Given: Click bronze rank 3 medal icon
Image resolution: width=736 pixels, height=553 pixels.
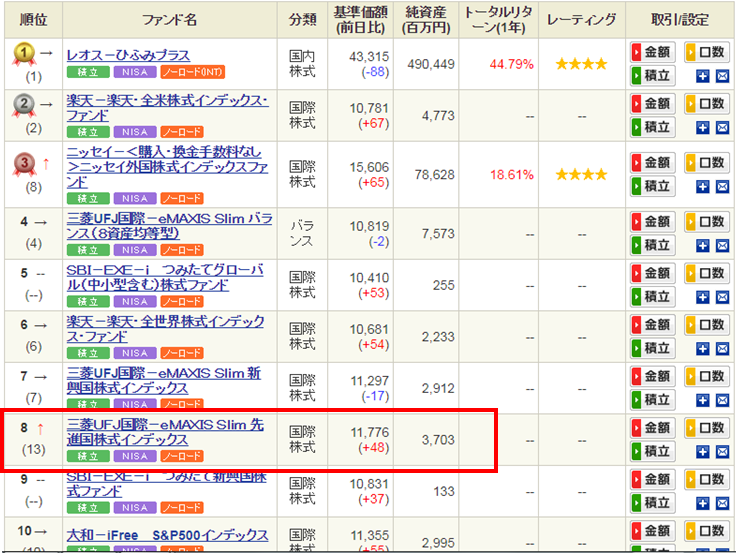Looking at the screenshot, I should (24, 164).
